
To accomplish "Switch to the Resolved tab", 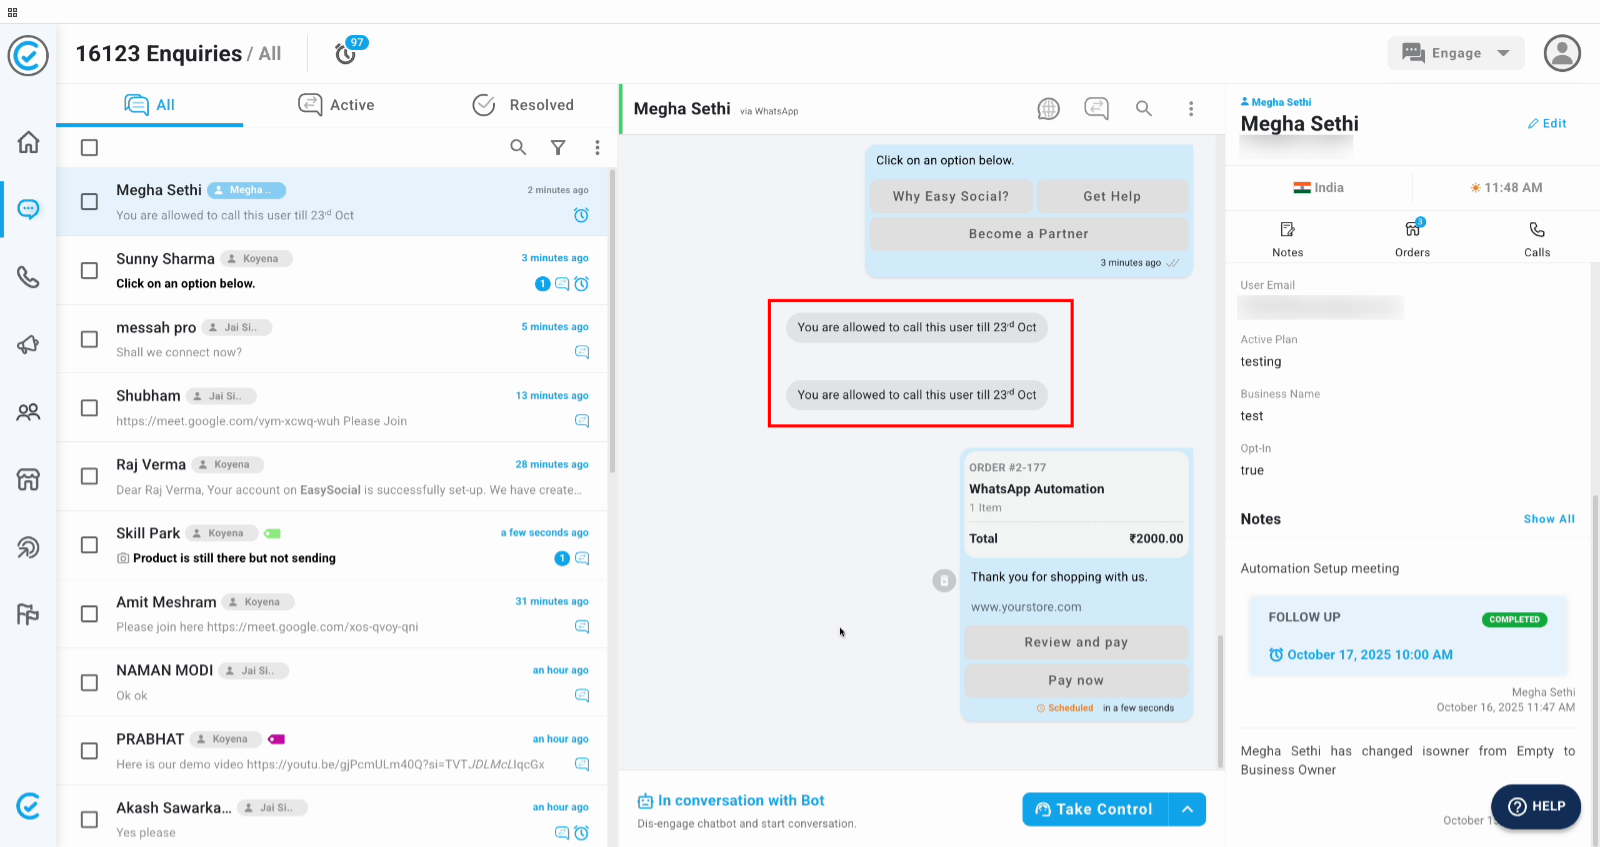I will tap(523, 105).
